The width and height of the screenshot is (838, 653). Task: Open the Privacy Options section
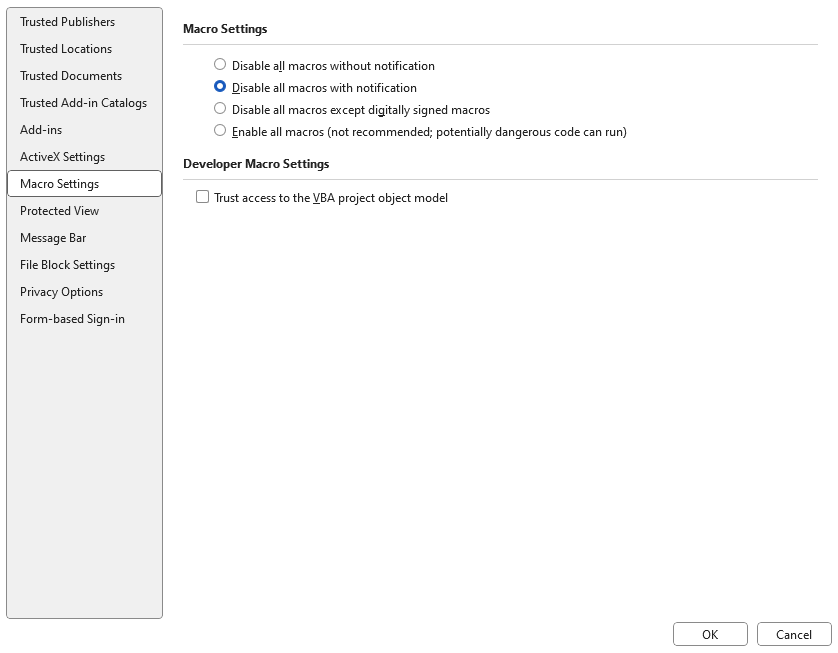pos(61,292)
